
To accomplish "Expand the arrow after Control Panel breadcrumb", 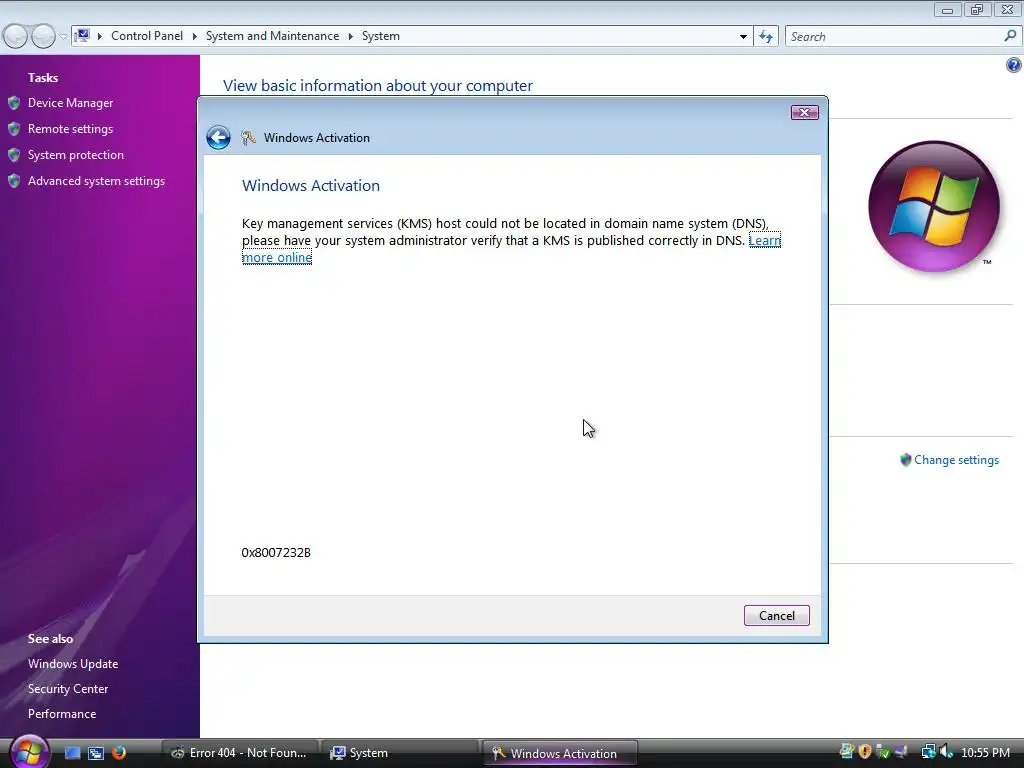I will pos(194,37).
